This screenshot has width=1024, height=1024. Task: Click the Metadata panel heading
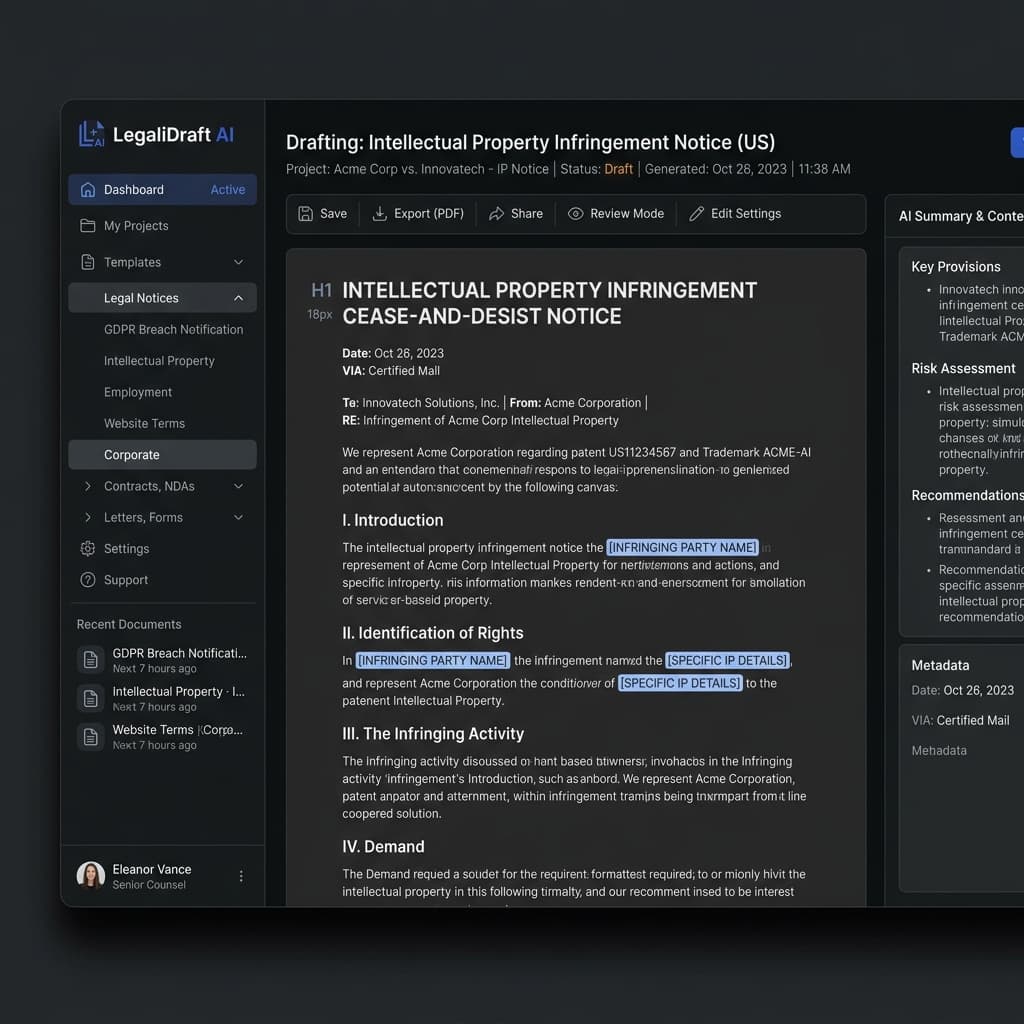coord(940,665)
